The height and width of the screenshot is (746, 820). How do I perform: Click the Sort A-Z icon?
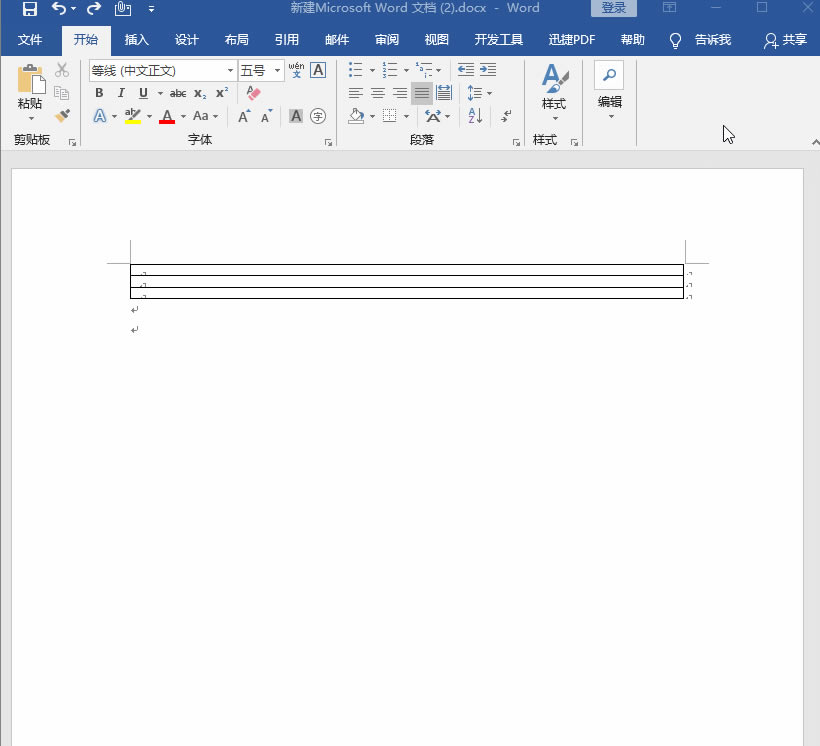pyautogui.click(x=475, y=116)
